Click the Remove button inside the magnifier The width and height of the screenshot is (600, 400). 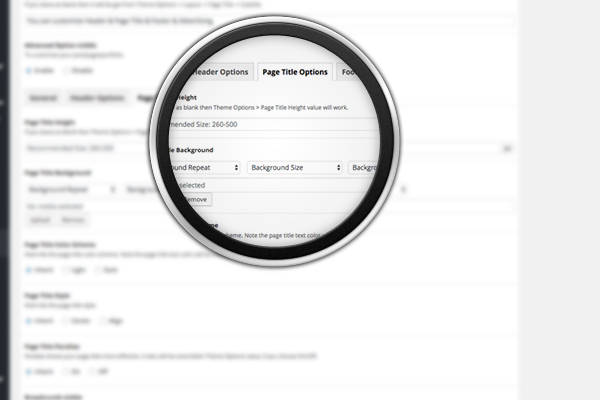click(193, 200)
